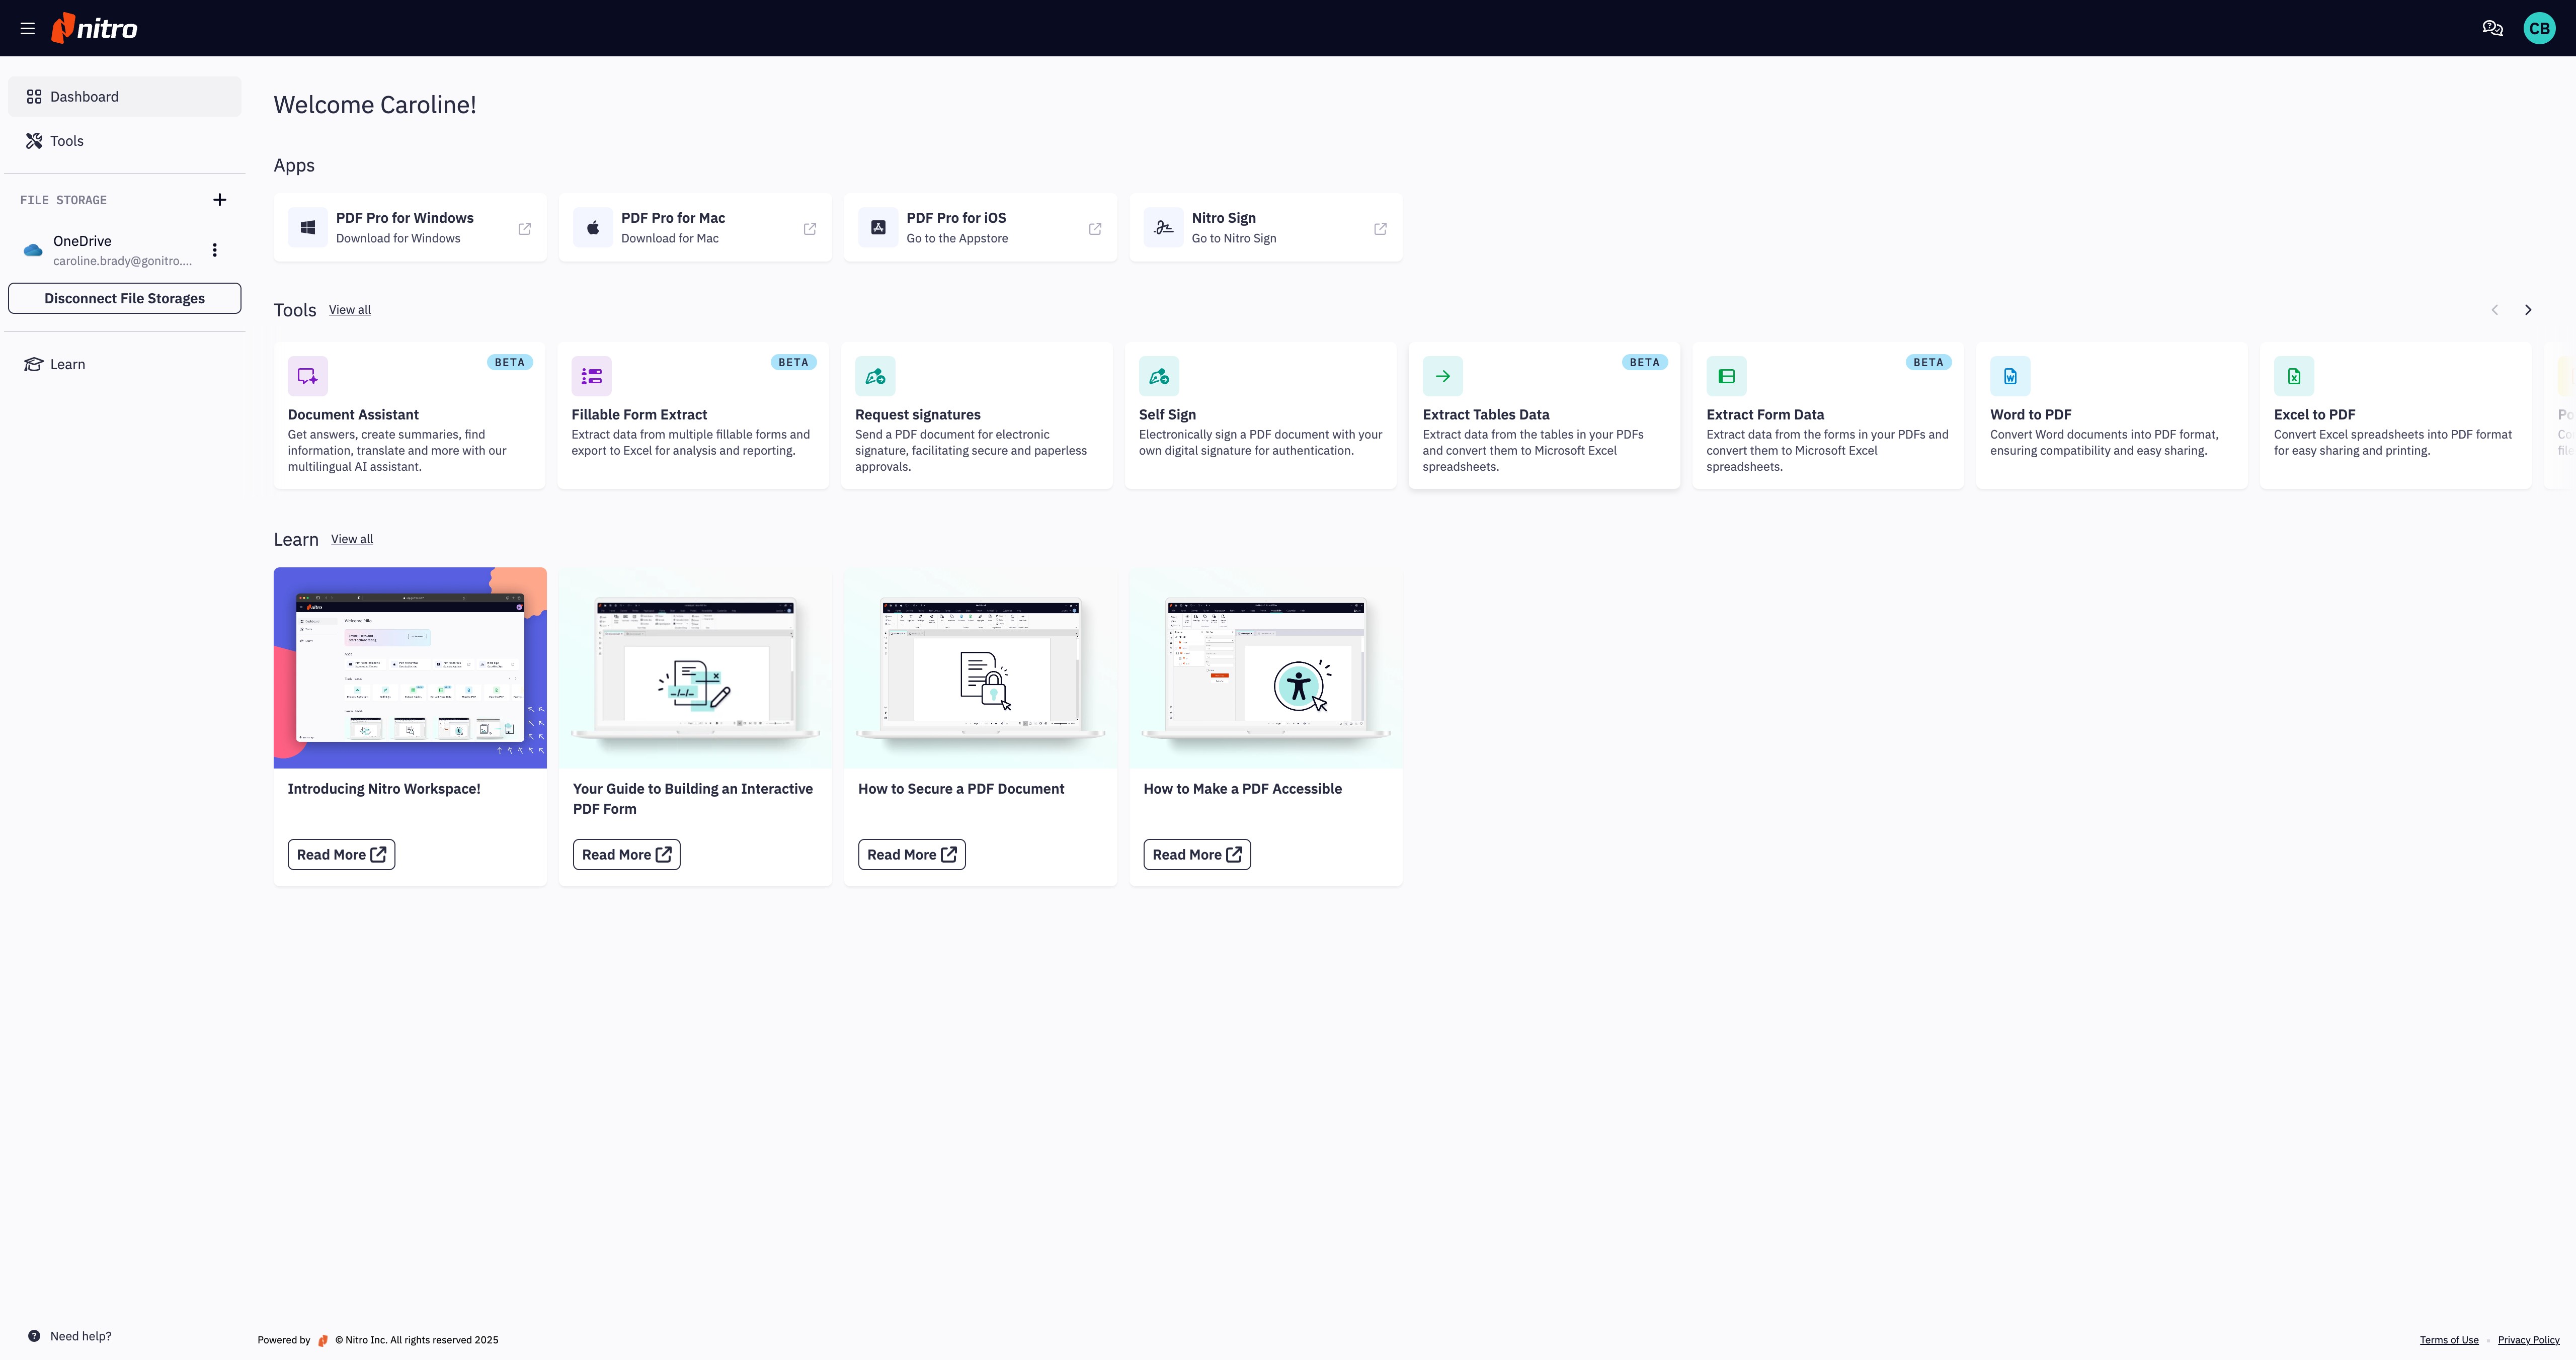Click View all next to Tools

coord(350,310)
